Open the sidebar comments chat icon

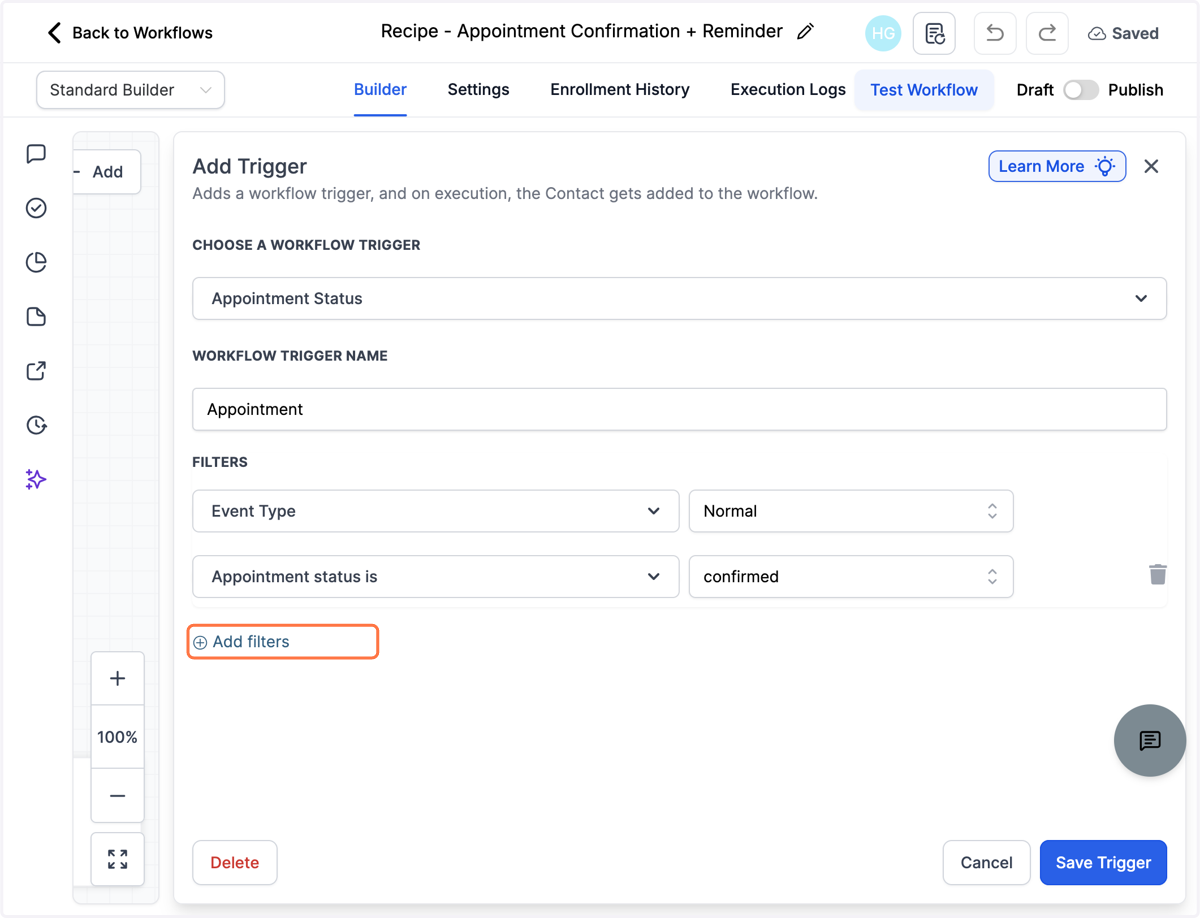pos(36,153)
